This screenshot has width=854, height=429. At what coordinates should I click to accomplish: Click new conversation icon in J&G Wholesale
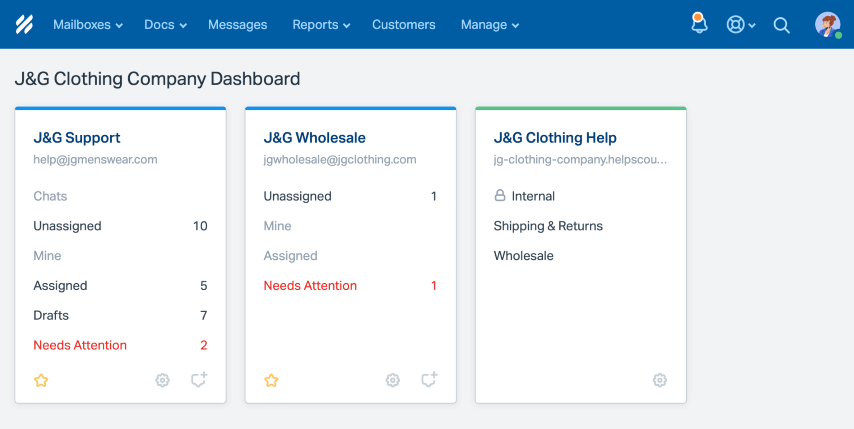[x=429, y=380]
